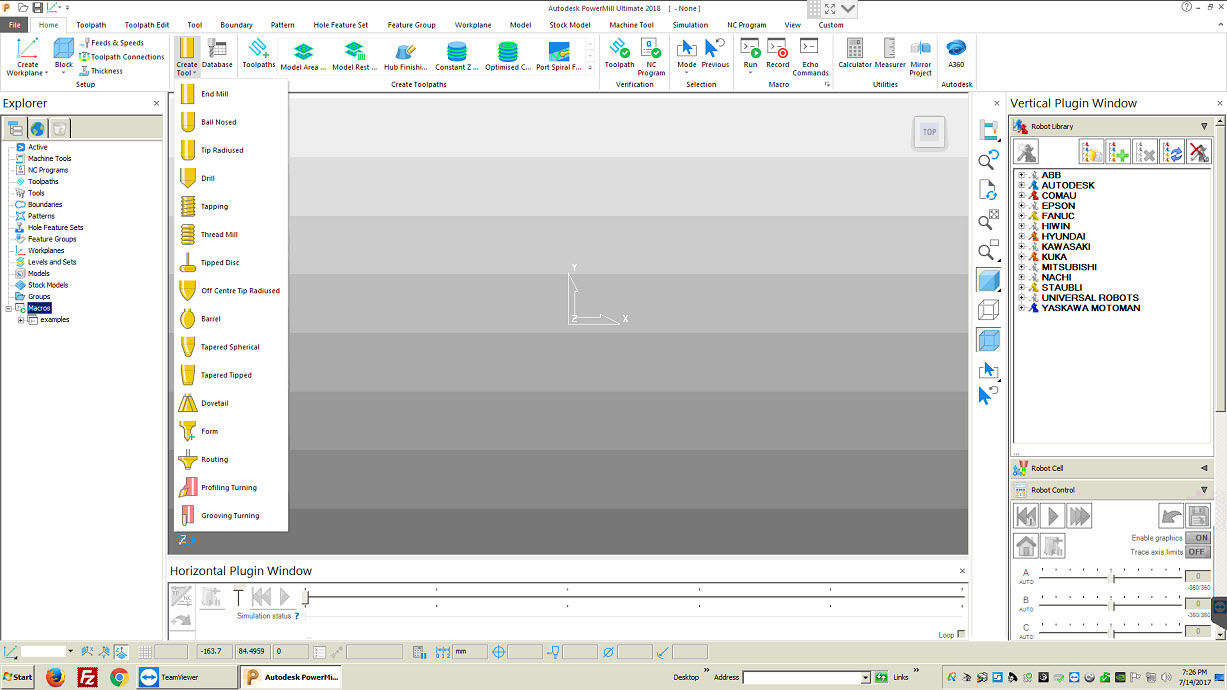Open Firefox from the taskbar
The height and width of the screenshot is (690, 1227).
point(54,677)
